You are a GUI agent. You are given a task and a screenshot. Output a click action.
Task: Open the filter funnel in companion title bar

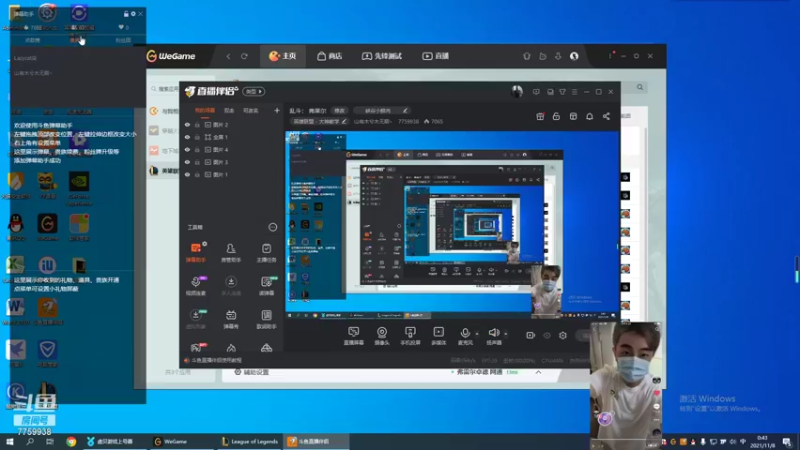click(x=562, y=92)
